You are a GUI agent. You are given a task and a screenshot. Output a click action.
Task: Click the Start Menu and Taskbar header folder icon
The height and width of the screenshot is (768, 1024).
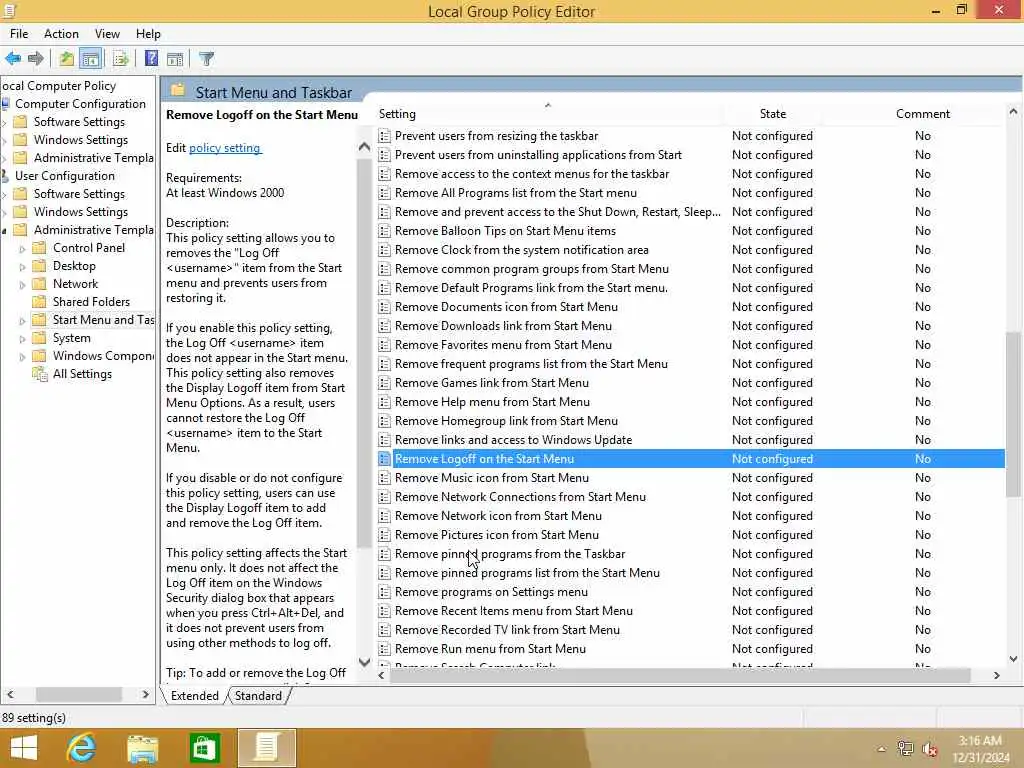point(178,91)
